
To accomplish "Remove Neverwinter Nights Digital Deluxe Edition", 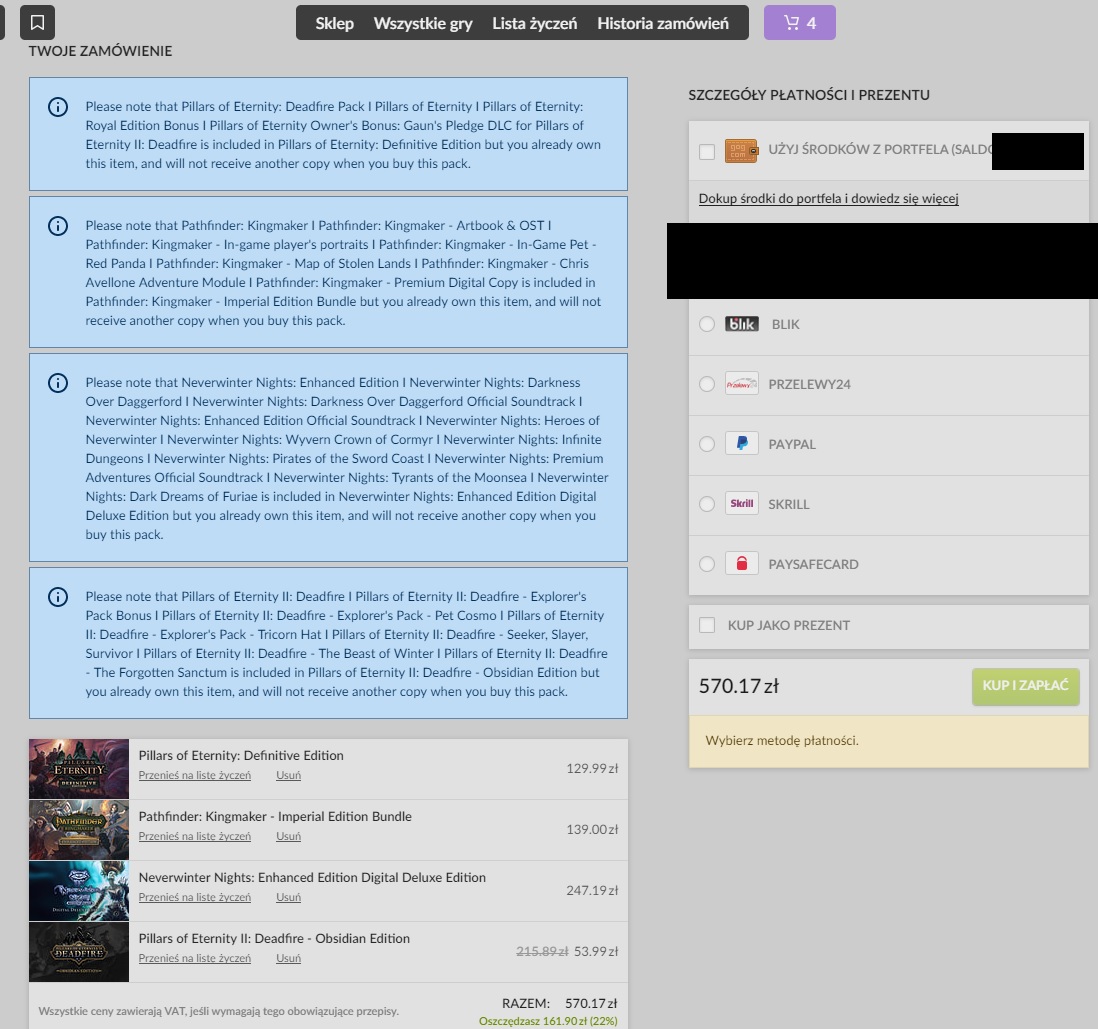I will (289, 897).
